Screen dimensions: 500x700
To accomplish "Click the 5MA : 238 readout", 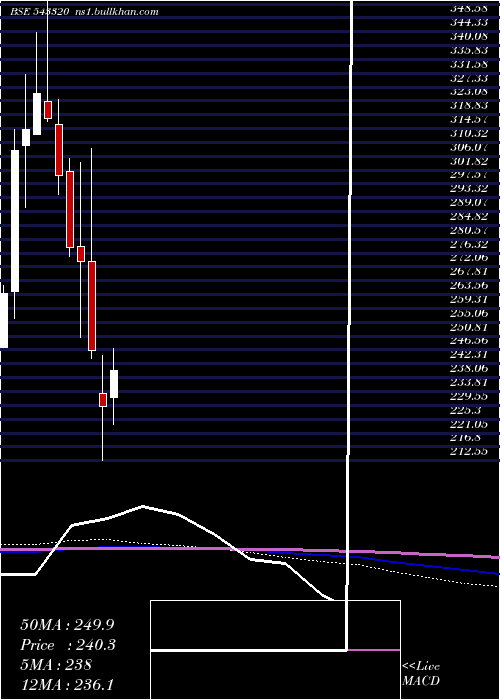I will point(56,665).
